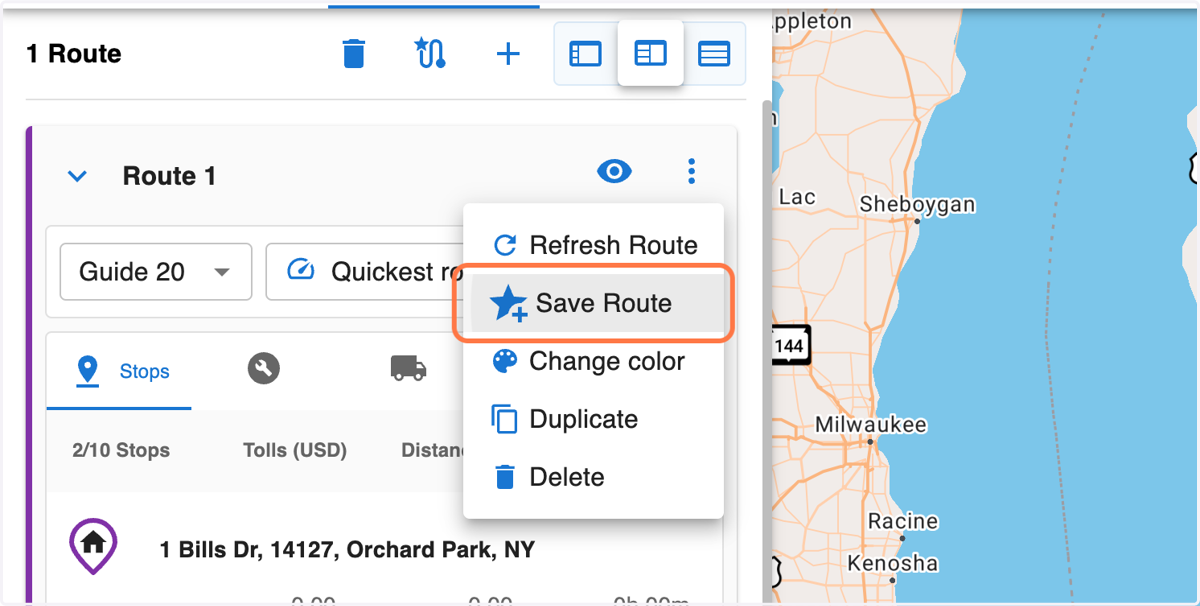Click the Tolls (USD) column header
This screenshot has height=606, width=1200.
point(295,450)
